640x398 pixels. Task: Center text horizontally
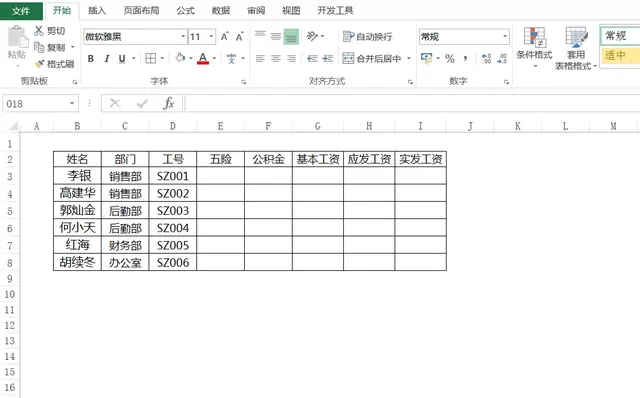[276, 59]
